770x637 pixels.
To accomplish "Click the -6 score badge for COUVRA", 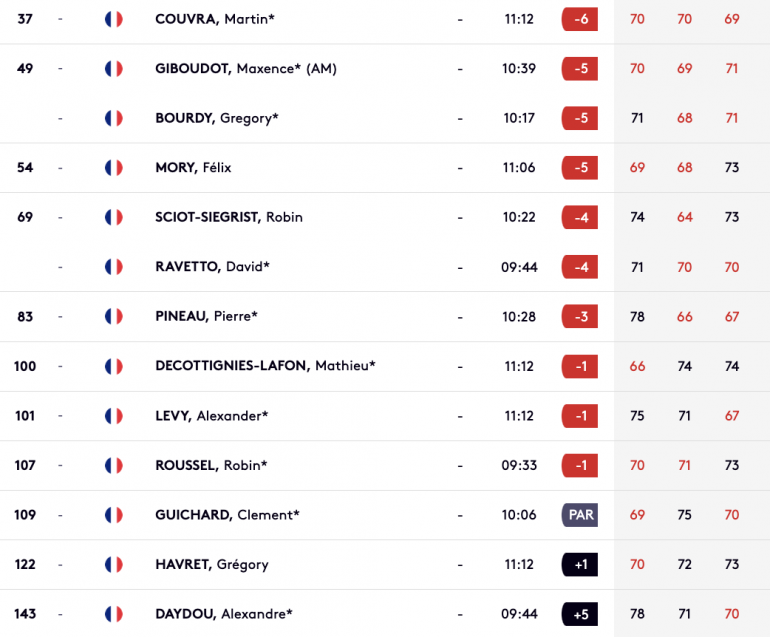I will (x=580, y=19).
